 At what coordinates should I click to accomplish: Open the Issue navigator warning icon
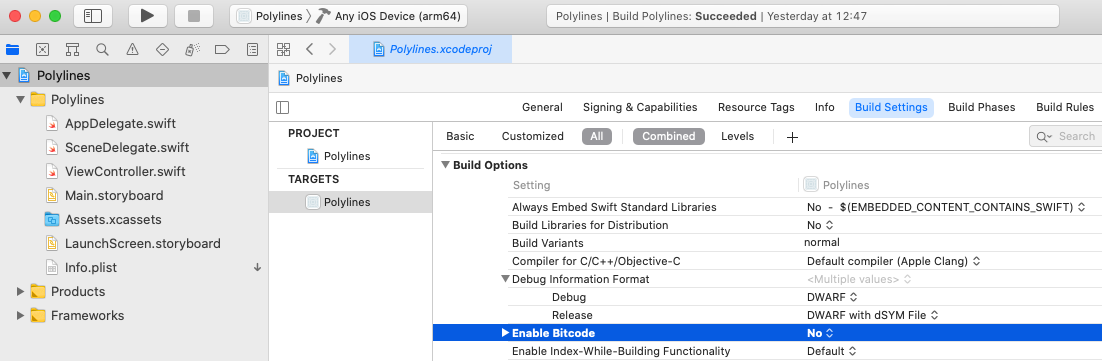point(132,49)
